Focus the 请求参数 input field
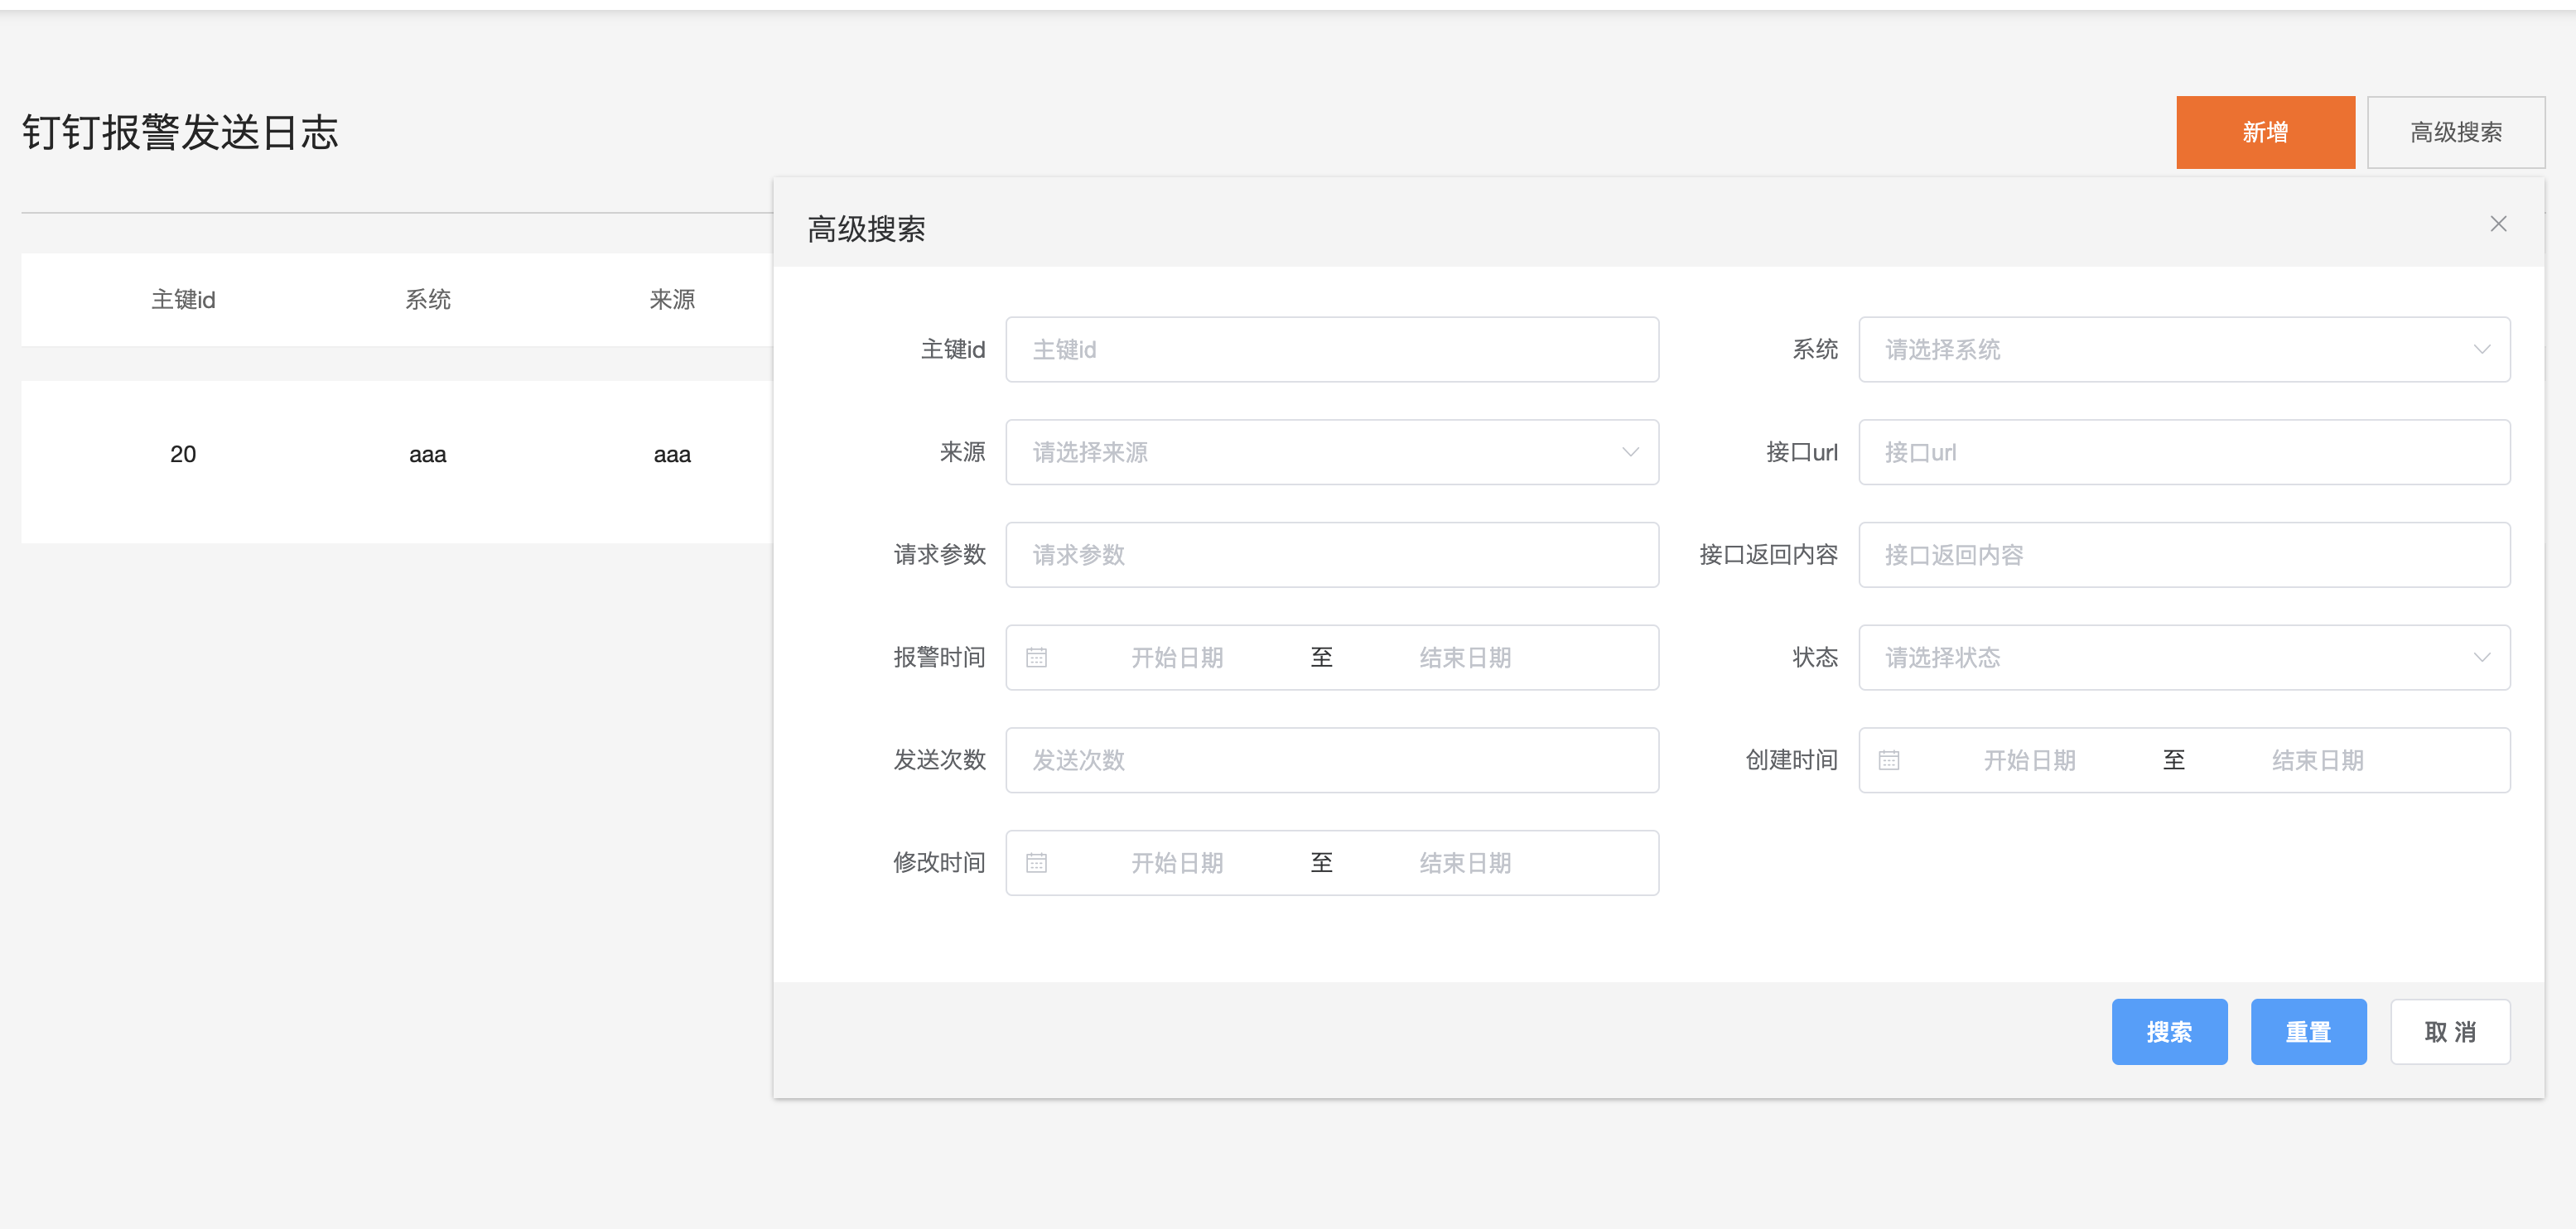The height and width of the screenshot is (1229, 2576). [x=1332, y=555]
